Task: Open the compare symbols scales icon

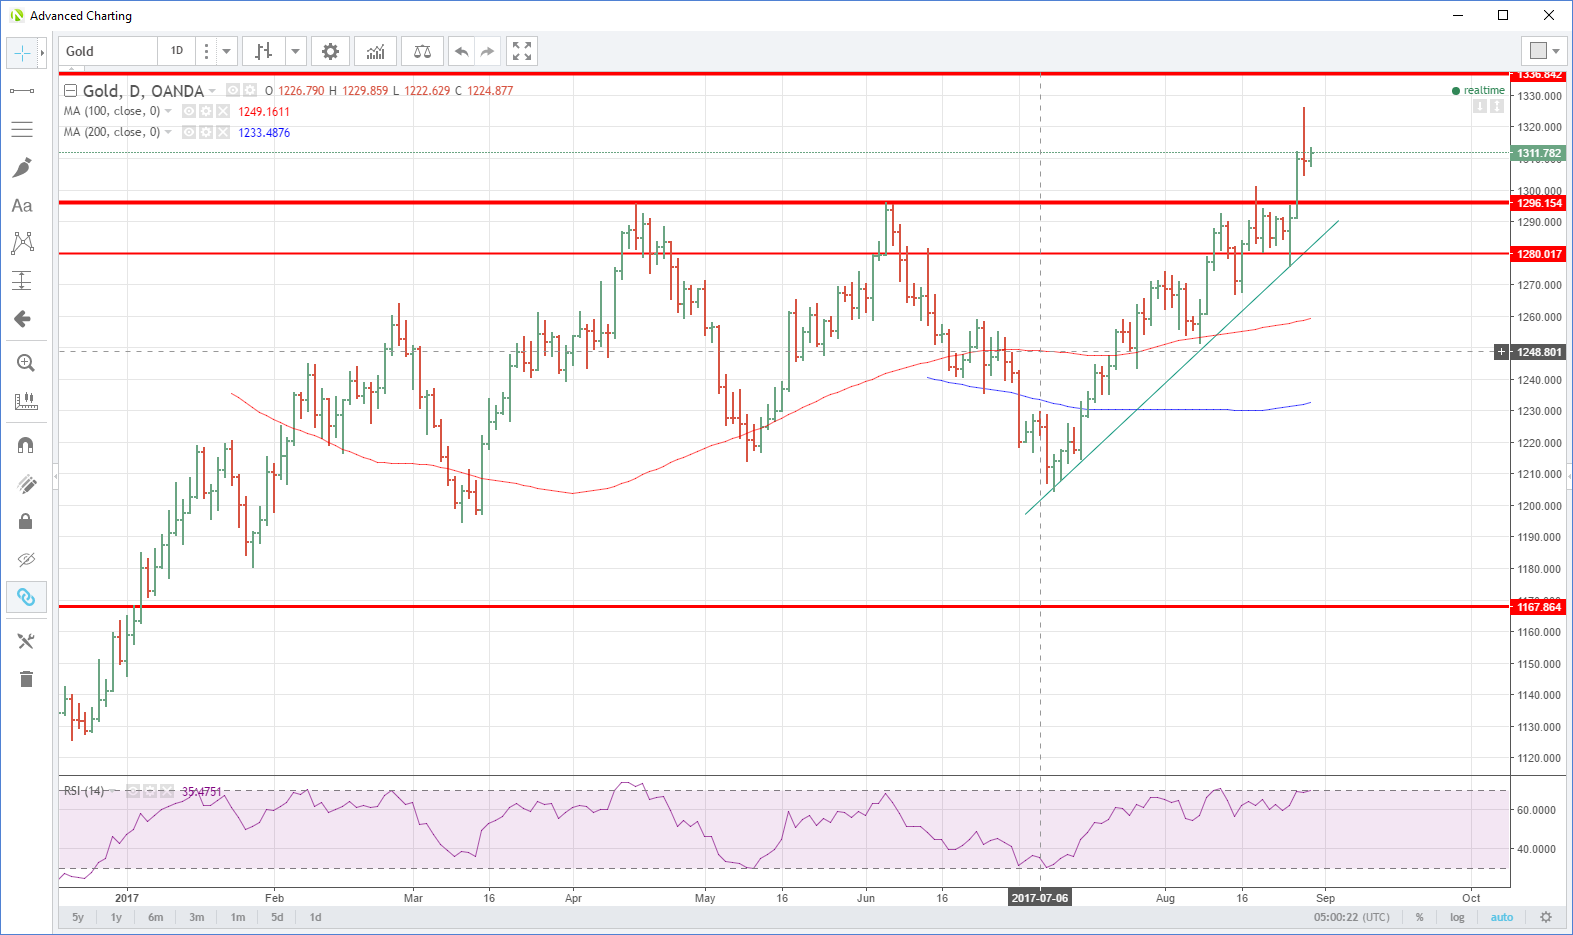Action: point(422,51)
